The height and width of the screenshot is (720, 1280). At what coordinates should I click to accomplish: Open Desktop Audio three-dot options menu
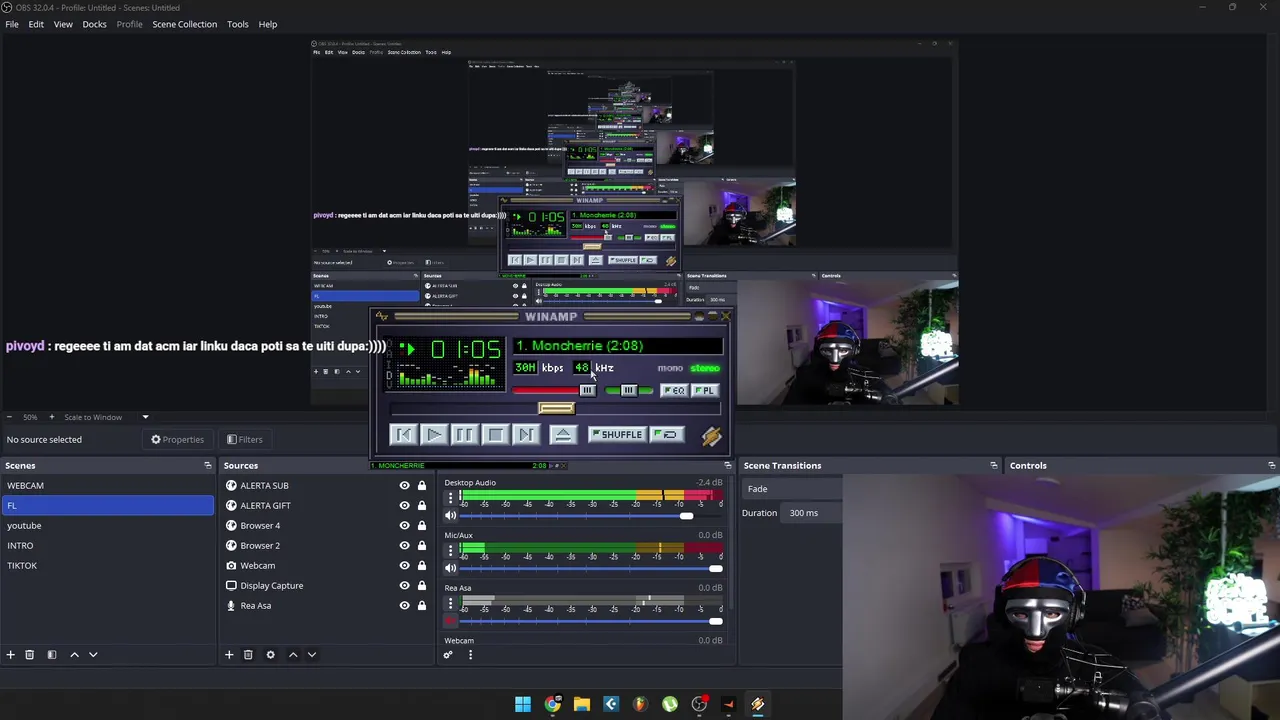(450, 497)
